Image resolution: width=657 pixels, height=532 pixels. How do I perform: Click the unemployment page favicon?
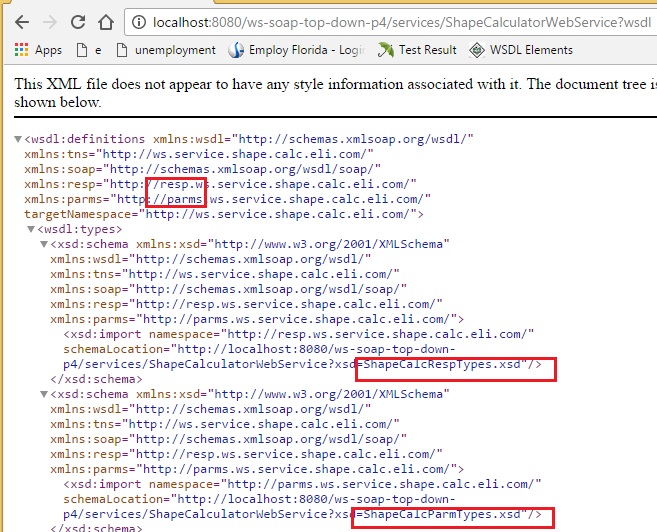pos(122,50)
